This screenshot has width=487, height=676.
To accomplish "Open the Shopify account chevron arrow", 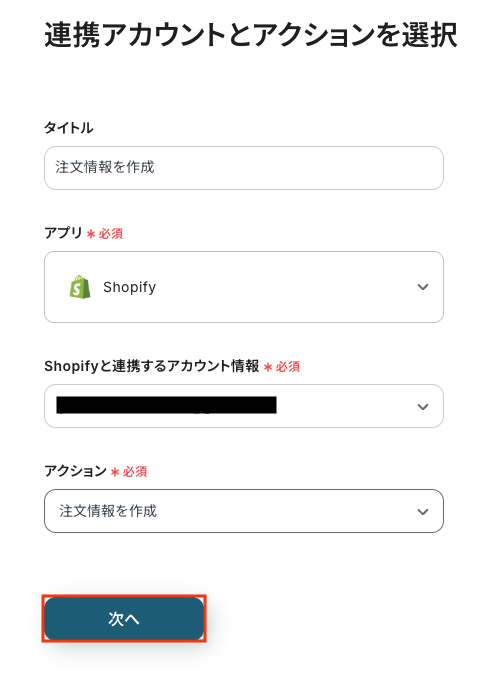I will click(423, 407).
